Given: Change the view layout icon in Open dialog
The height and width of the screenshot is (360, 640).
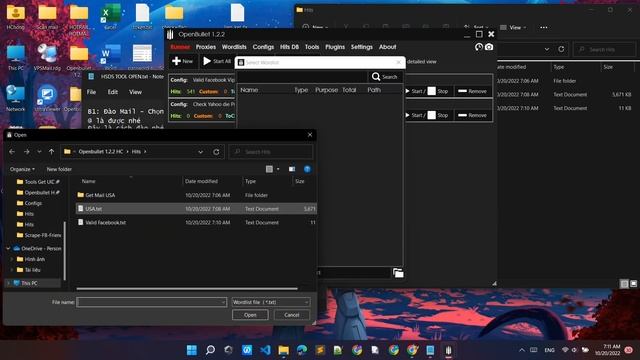Looking at the screenshot, I should tap(269, 169).
